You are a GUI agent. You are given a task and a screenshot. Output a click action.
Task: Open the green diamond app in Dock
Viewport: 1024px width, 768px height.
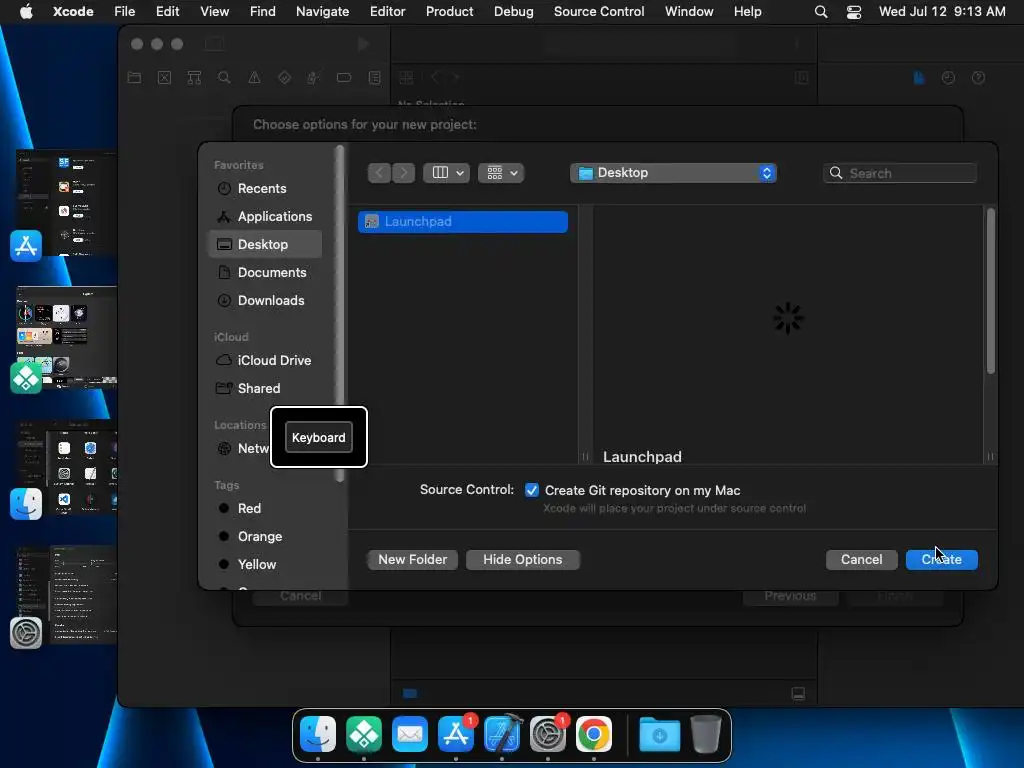point(364,734)
